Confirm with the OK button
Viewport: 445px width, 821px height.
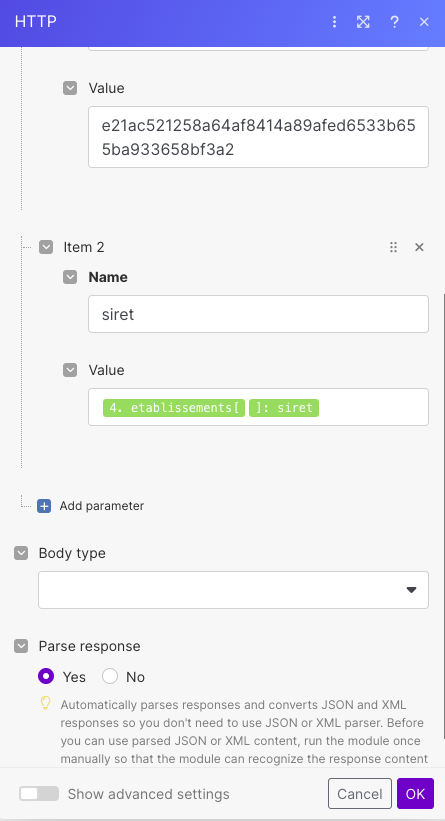click(x=415, y=794)
